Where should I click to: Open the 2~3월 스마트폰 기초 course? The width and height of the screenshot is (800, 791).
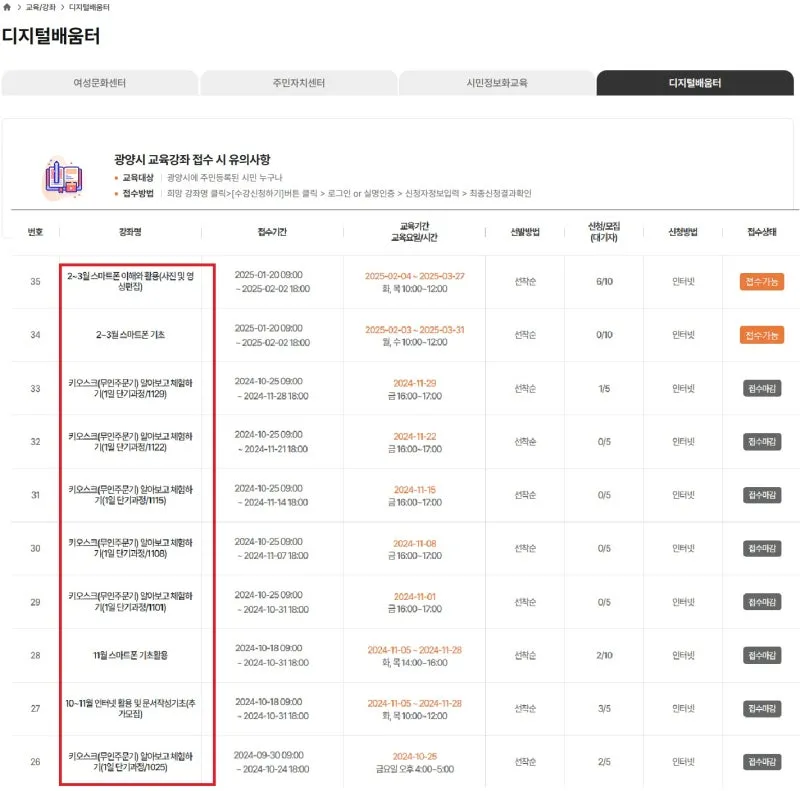[130, 335]
